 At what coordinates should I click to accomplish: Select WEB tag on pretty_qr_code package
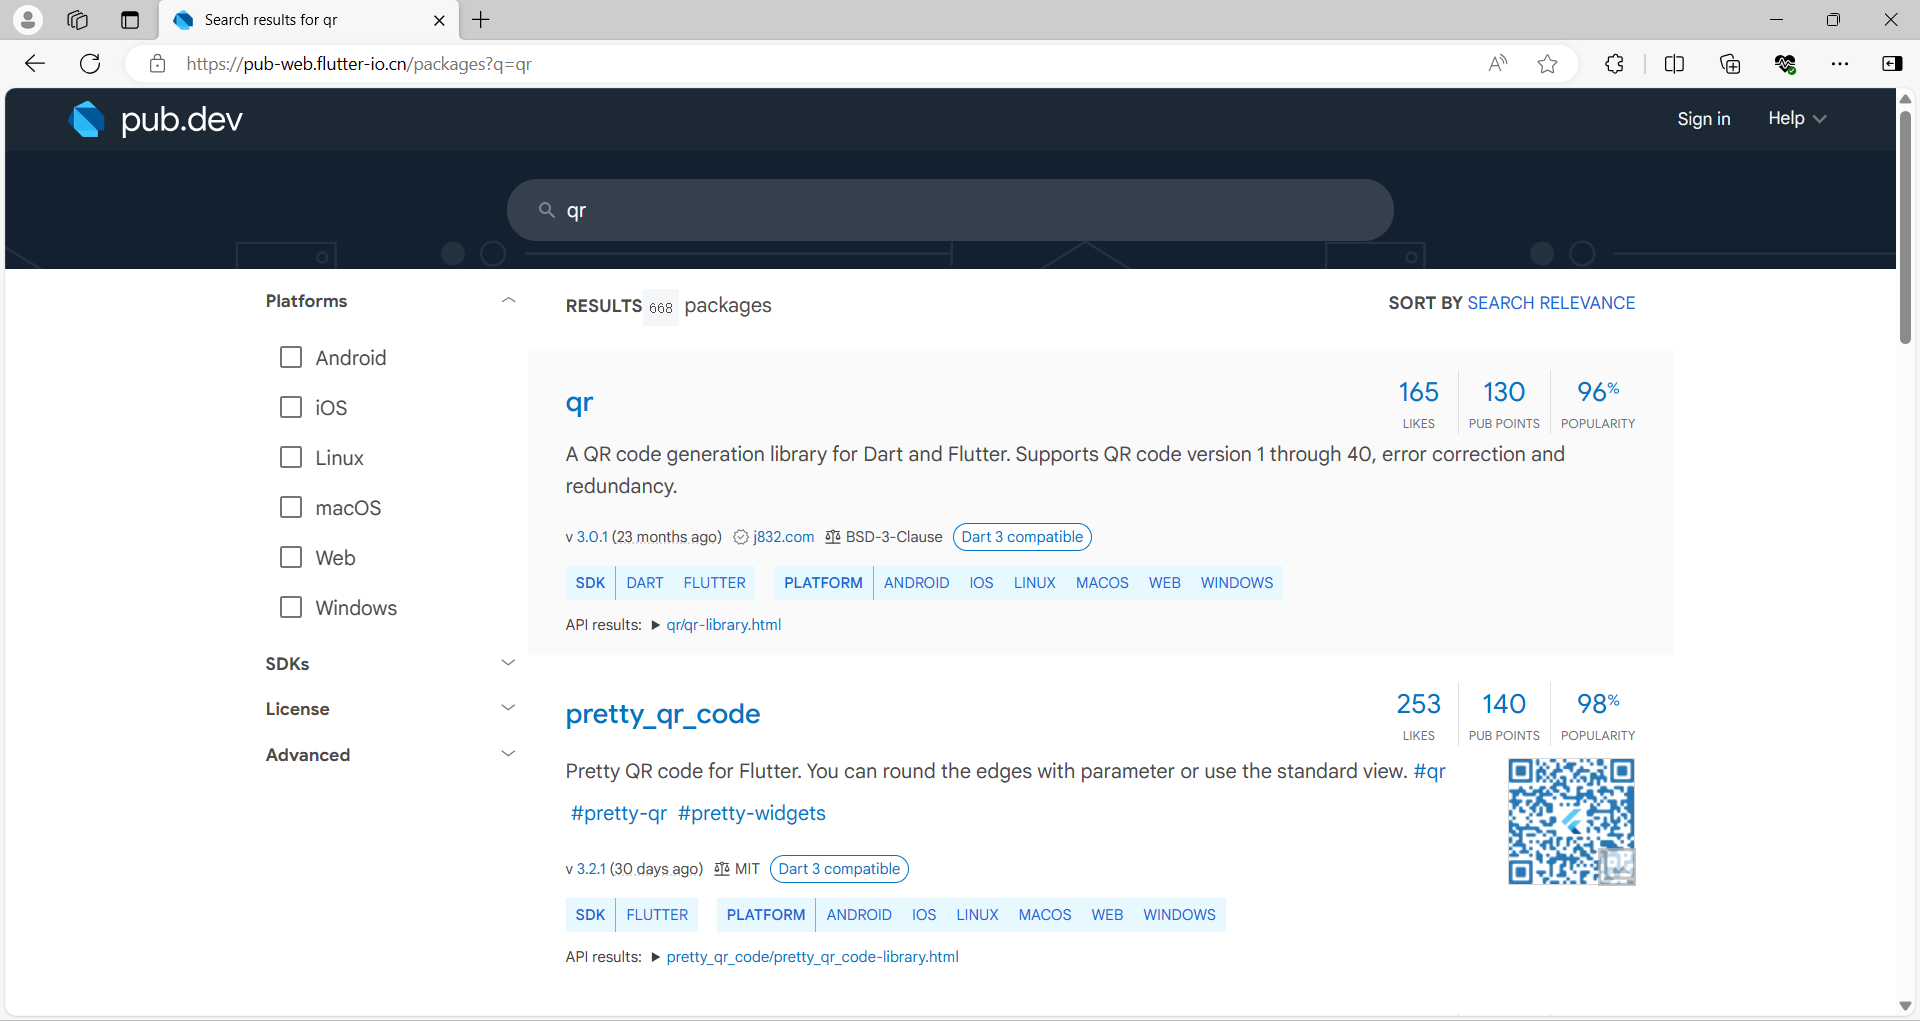click(x=1107, y=915)
